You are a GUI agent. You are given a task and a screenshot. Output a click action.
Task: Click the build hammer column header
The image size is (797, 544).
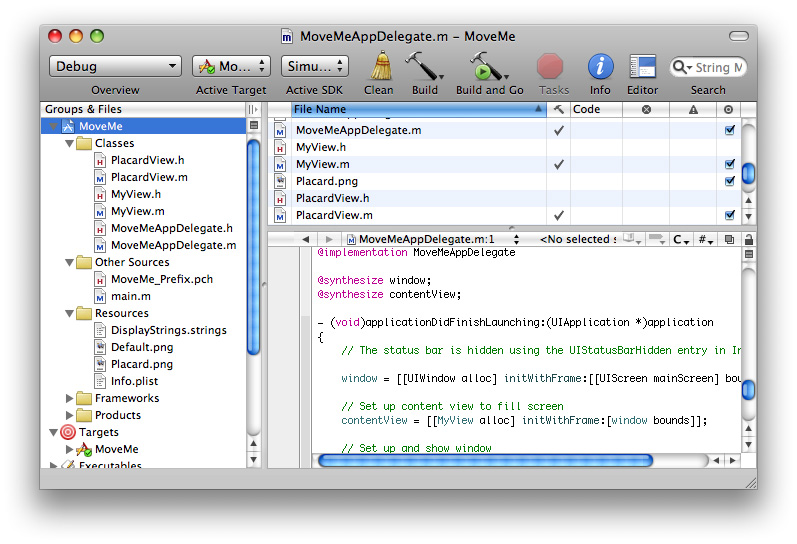[x=559, y=109]
